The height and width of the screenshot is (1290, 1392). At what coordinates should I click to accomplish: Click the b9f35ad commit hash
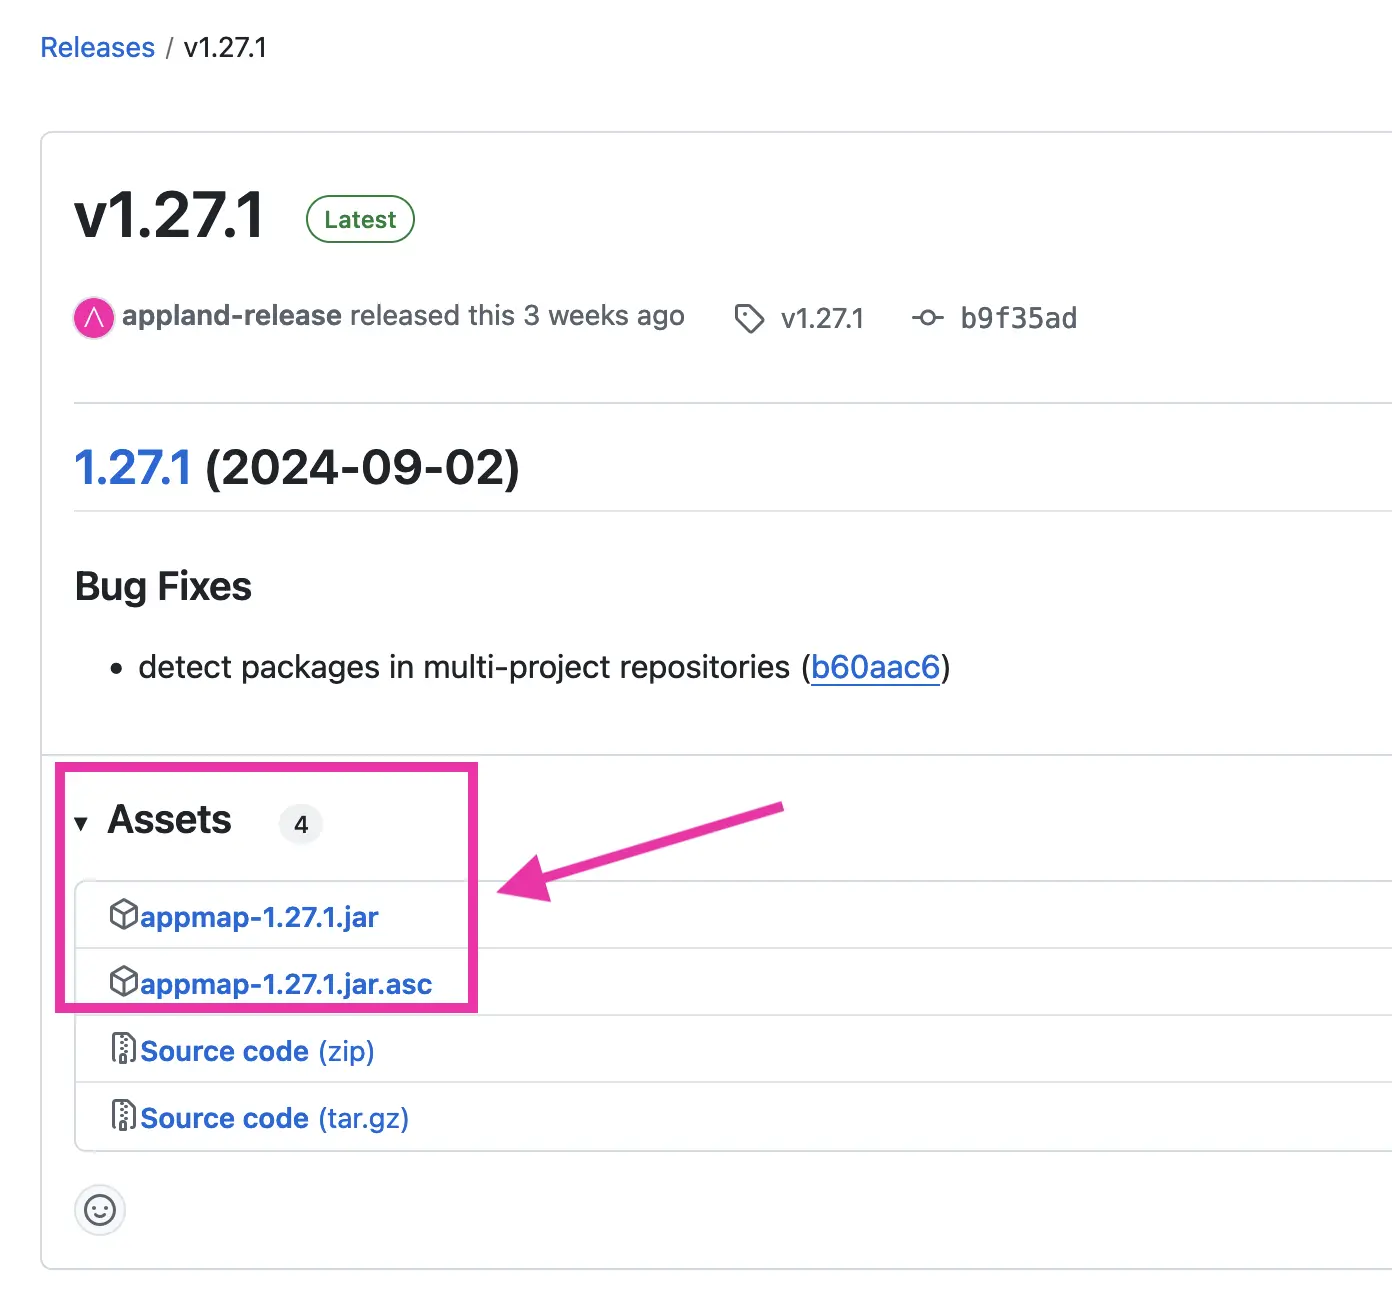pos(1019,318)
